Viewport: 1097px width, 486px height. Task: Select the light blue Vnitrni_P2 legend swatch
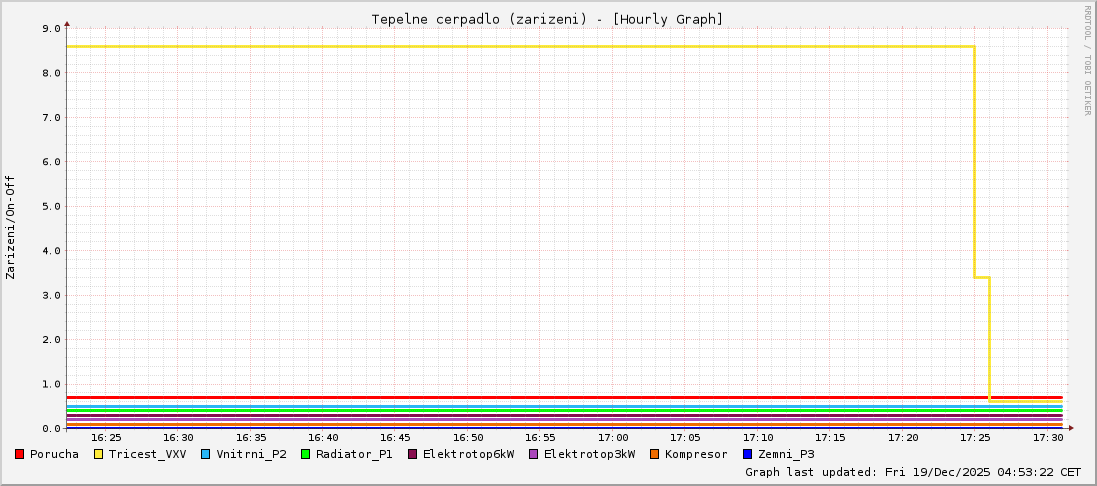pyautogui.click(x=206, y=454)
